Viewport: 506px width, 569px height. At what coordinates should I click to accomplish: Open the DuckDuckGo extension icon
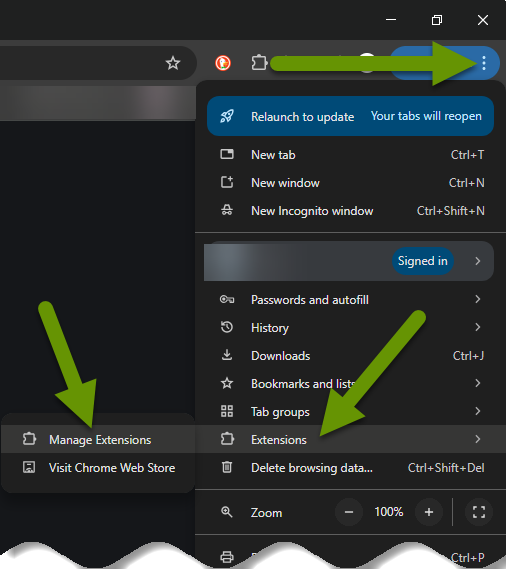coord(223,63)
